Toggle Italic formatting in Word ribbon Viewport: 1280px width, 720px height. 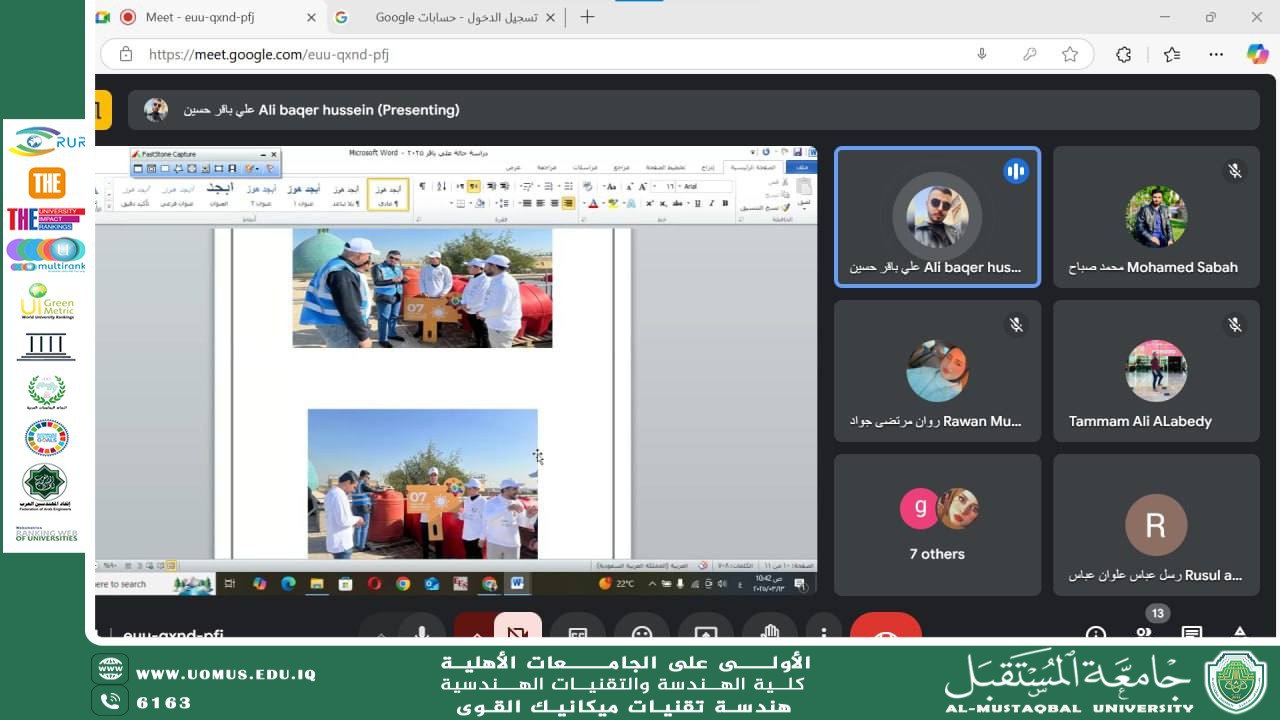[x=711, y=204]
